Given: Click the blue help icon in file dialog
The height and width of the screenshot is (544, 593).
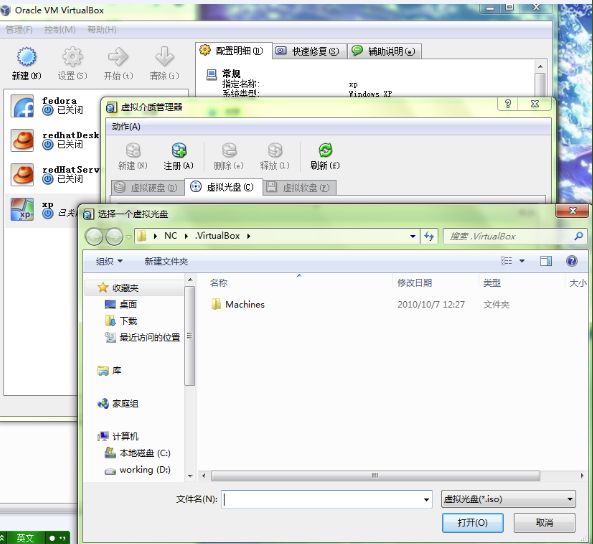Looking at the screenshot, I should pyautogui.click(x=572, y=261).
